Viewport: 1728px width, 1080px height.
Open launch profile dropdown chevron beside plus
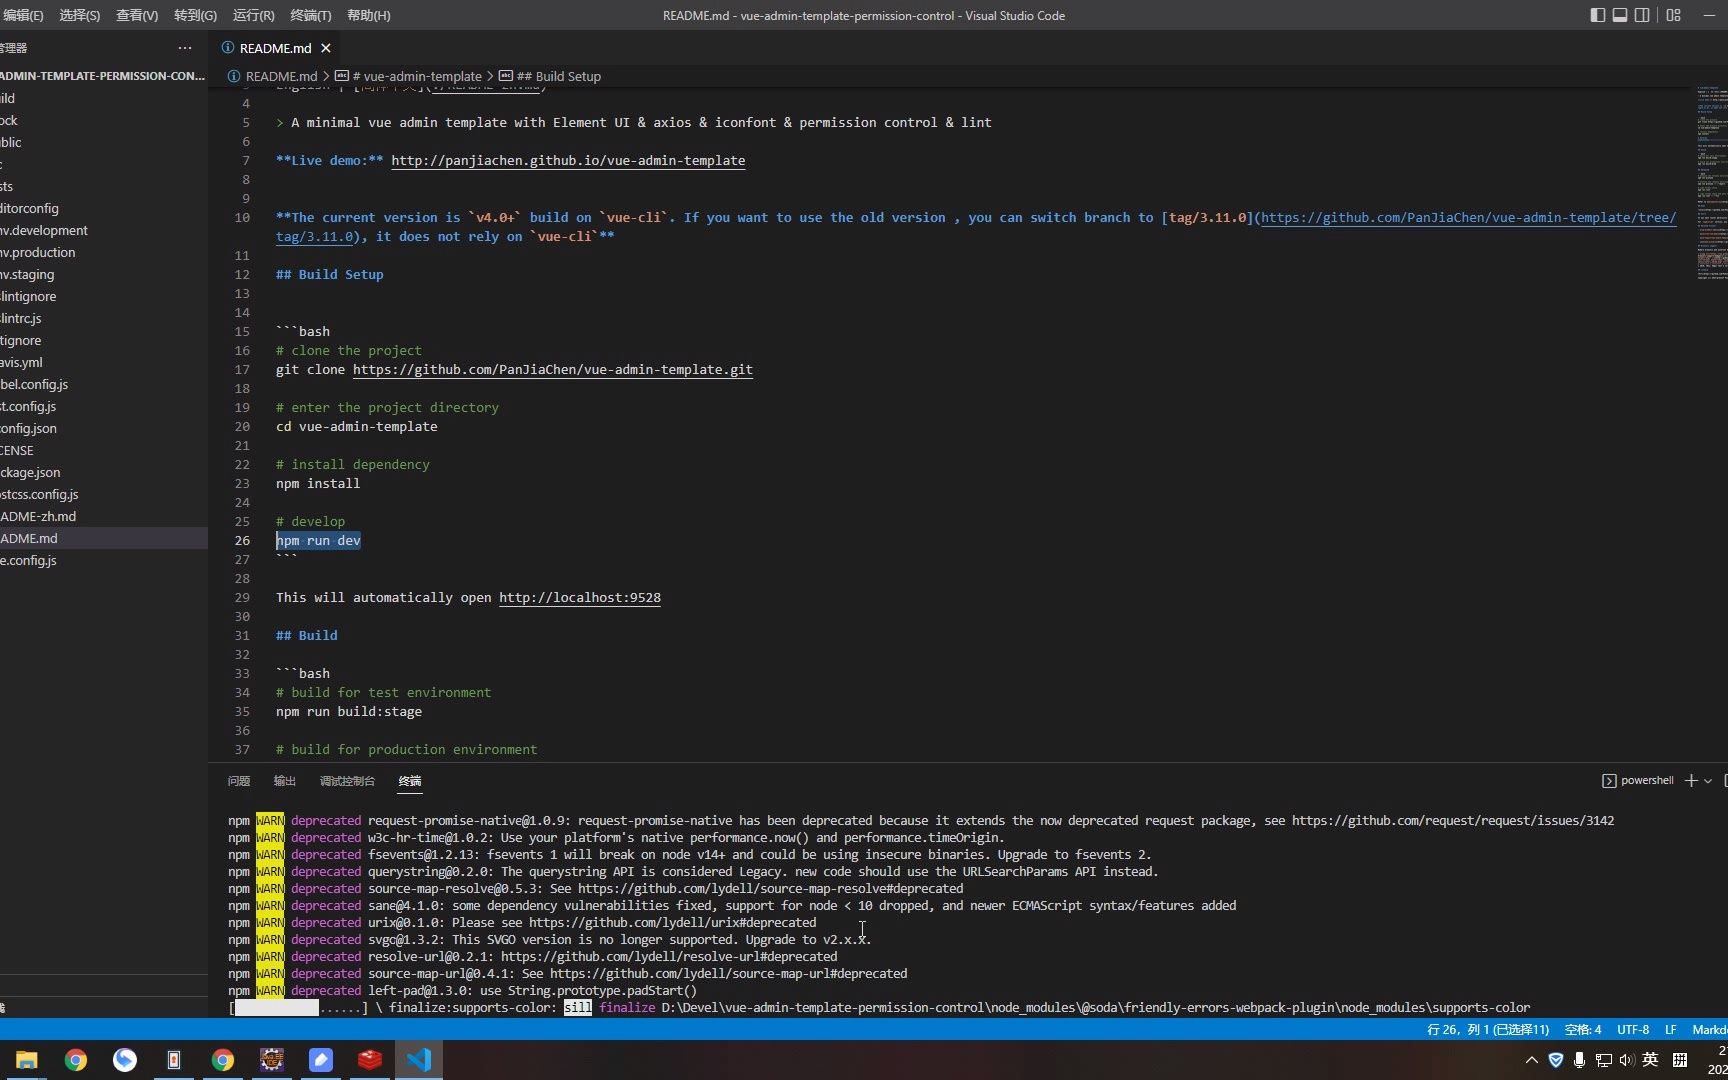pyautogui.click(x=1708, y=781)
